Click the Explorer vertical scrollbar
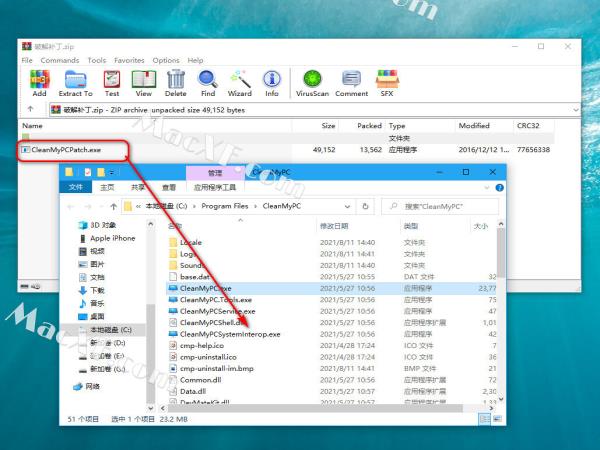 coord(501,253)
